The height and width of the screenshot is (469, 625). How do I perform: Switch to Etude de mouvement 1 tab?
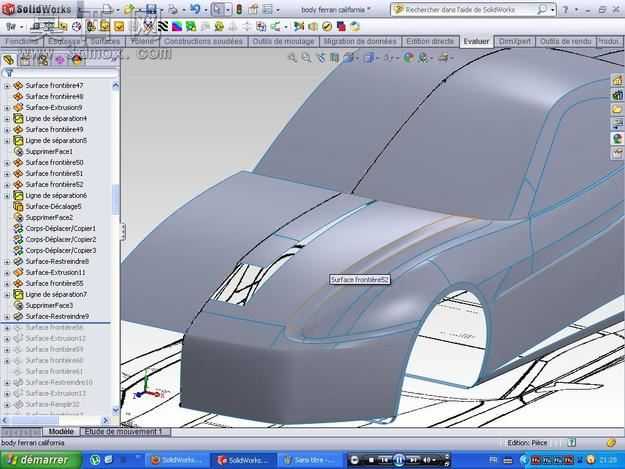[124, 432]
